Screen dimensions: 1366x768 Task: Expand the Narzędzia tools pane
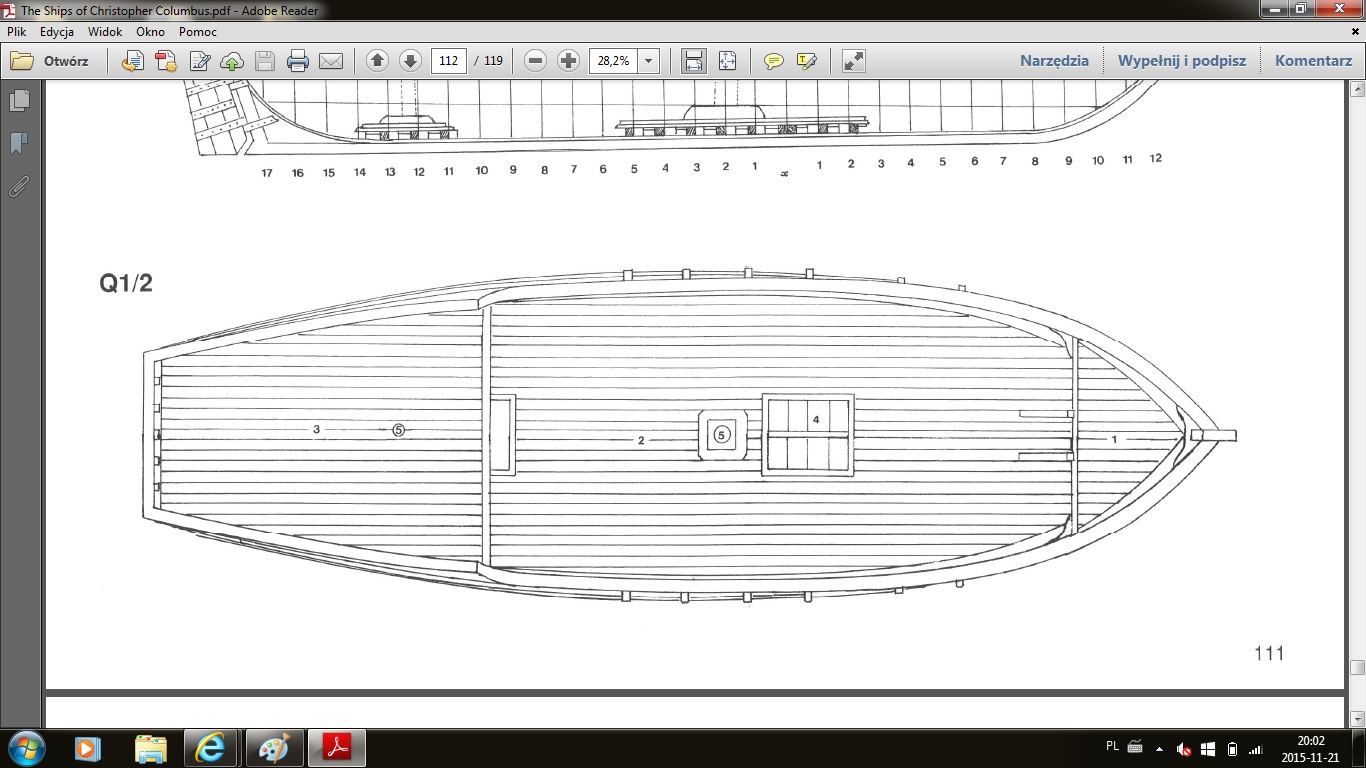(x=1054, y=61)
